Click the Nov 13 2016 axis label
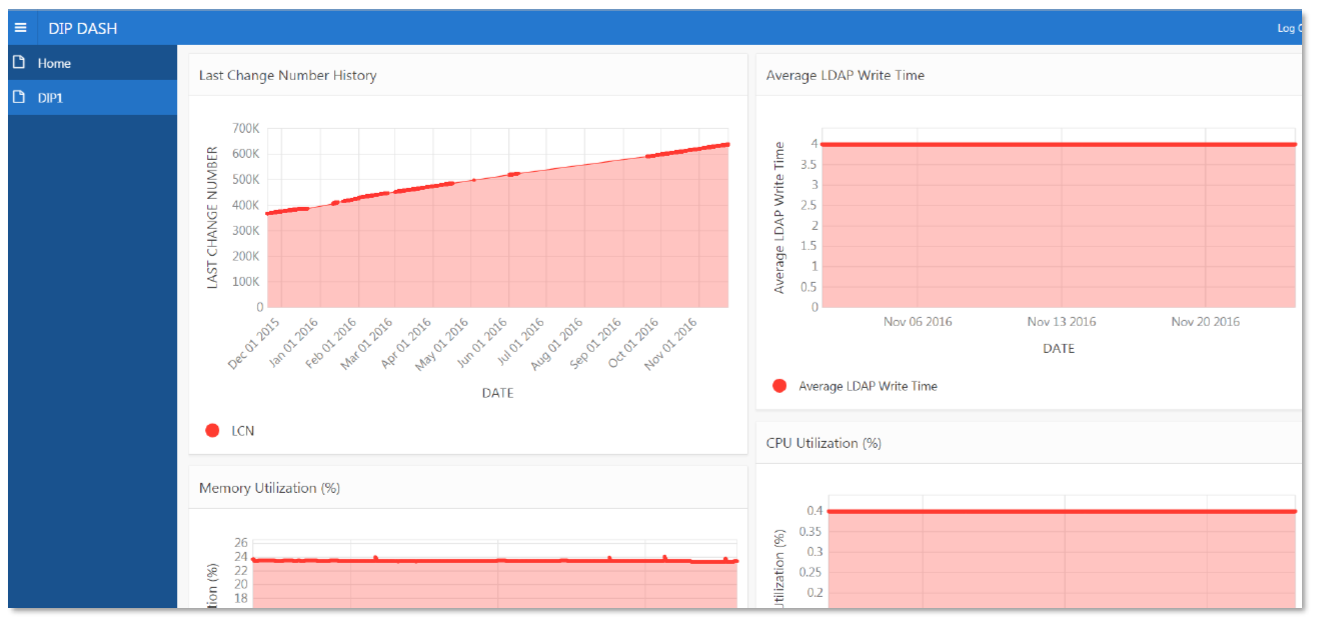This screenshot has width=1317, height=620. coord(1063,321)
